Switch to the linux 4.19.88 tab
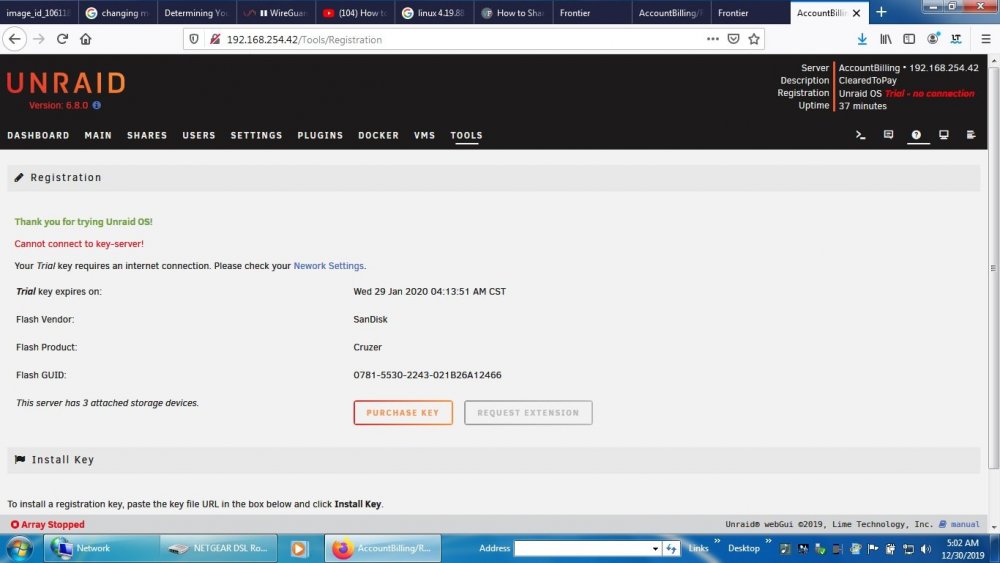This screenshot has height=563, width=1000. coord(434,13)
